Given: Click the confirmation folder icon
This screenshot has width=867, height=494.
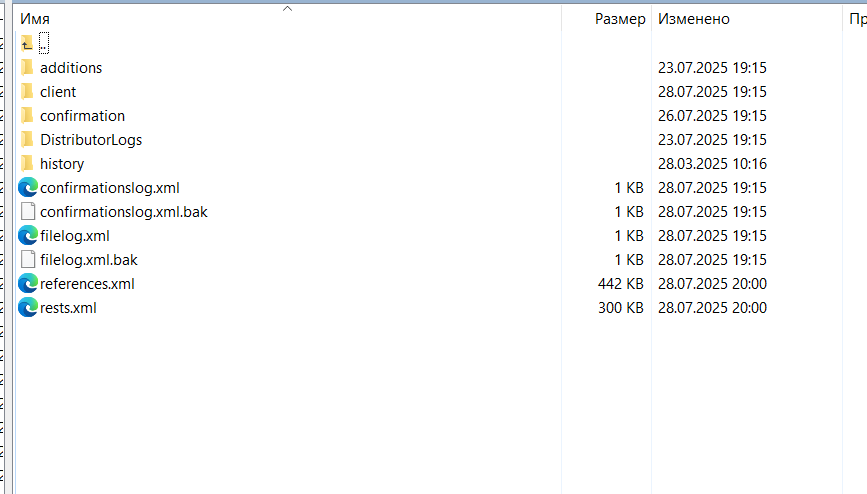Looking at the screenshot, I should [27, 116].
